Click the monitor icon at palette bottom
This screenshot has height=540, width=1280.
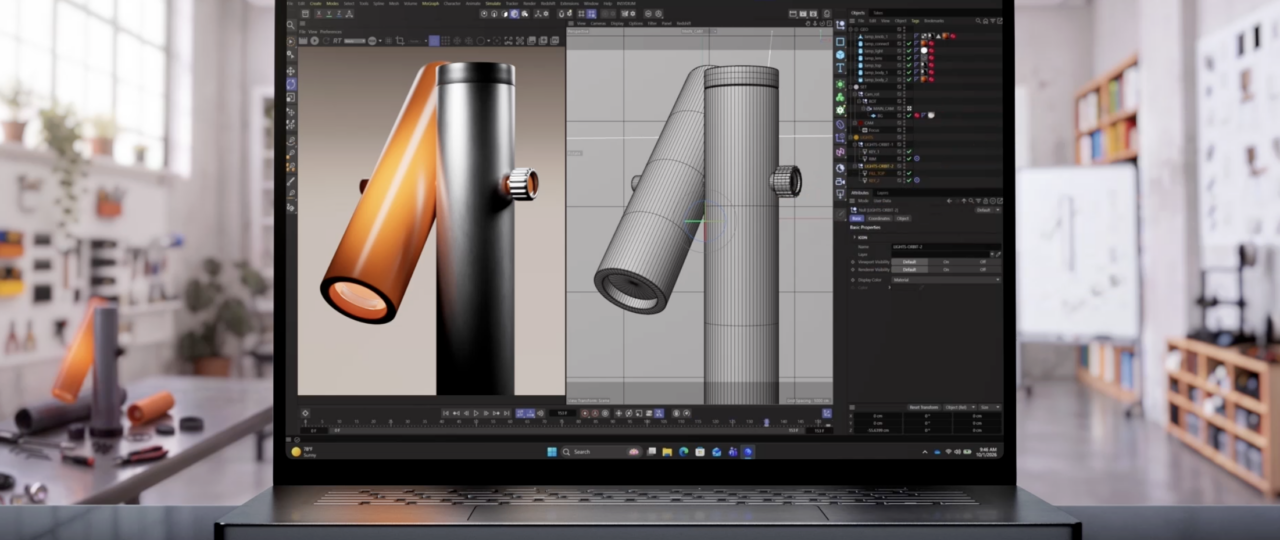click(x=840, y=193)
